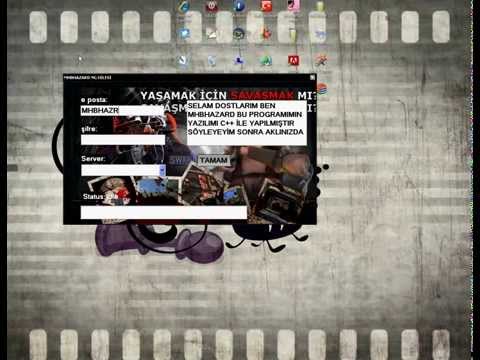Click the şifre password field

click(x=123, y=140)
